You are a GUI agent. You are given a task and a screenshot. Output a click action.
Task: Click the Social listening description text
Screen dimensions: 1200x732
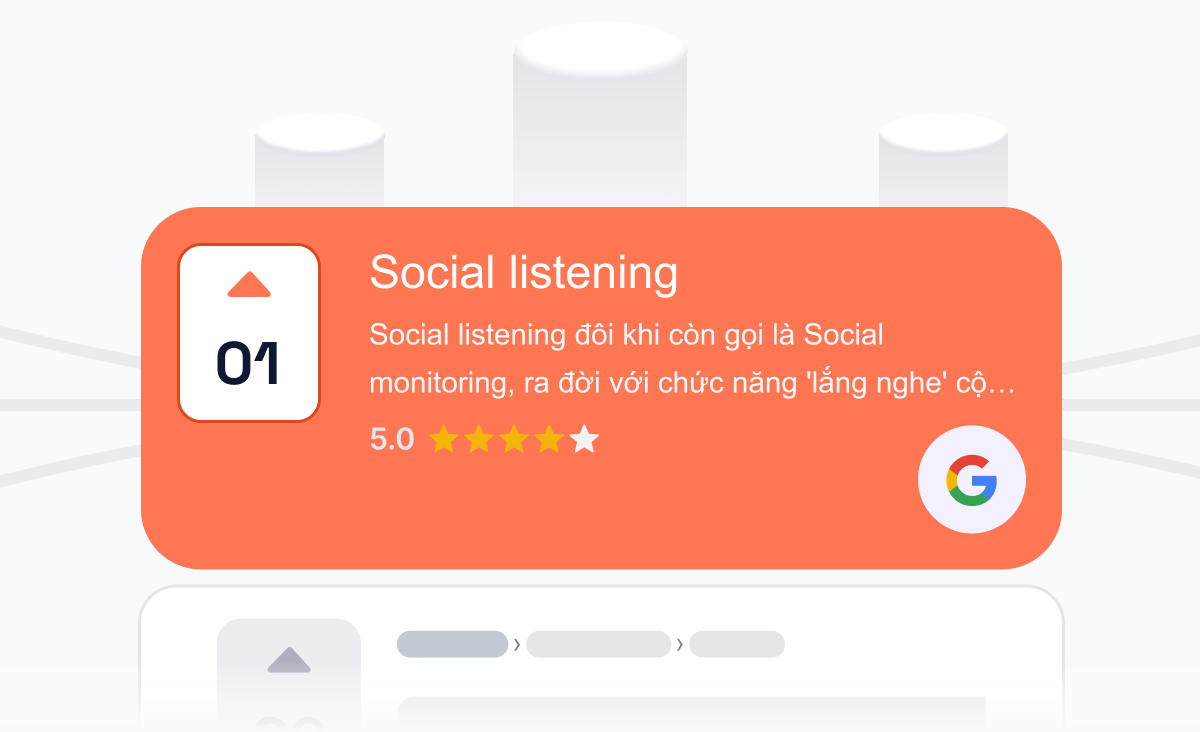click(x=692, y=360)
